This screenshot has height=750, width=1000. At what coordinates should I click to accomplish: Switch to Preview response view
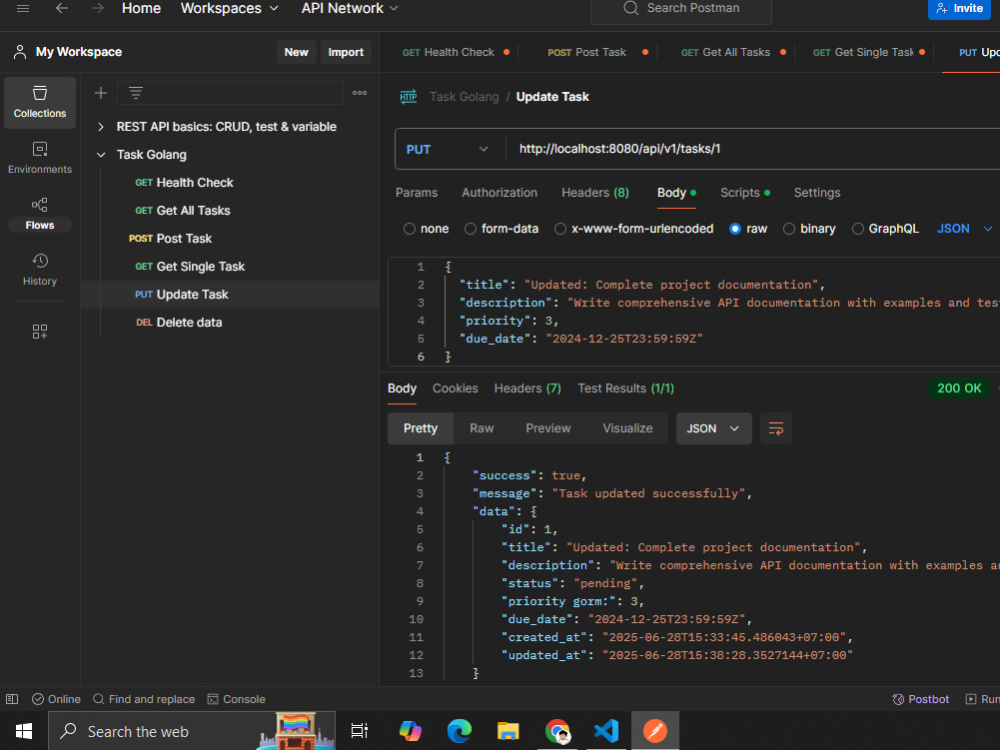point(548,429)
